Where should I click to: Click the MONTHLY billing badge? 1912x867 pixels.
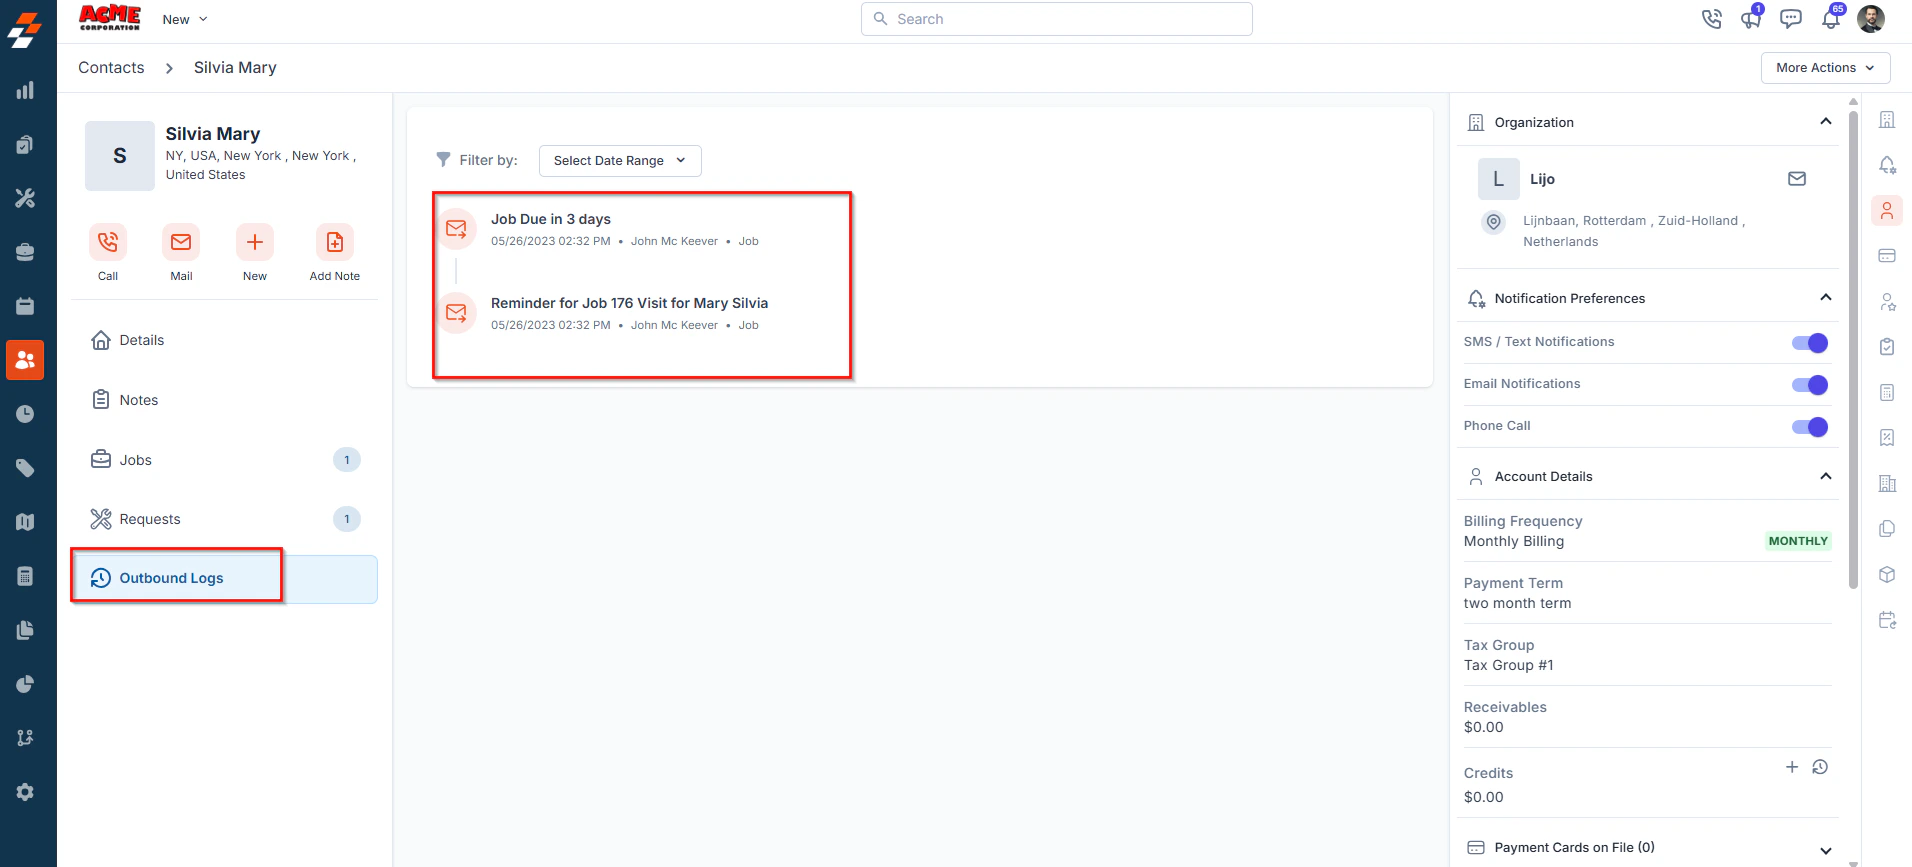click(1798, 541)
